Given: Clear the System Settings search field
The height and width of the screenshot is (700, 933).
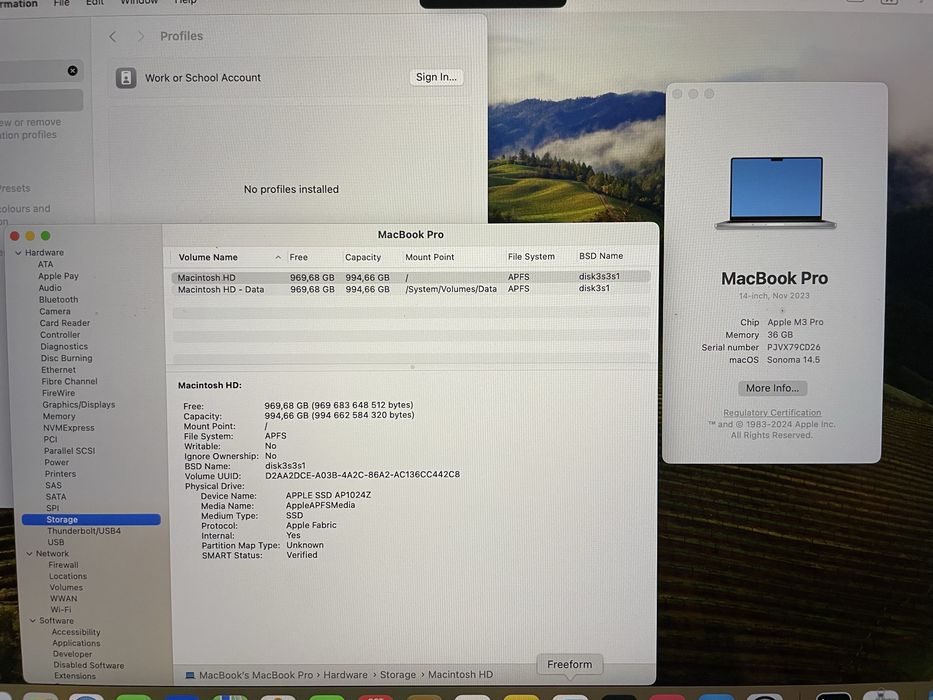Looking at the screenshot, I should tap(73, 71).
